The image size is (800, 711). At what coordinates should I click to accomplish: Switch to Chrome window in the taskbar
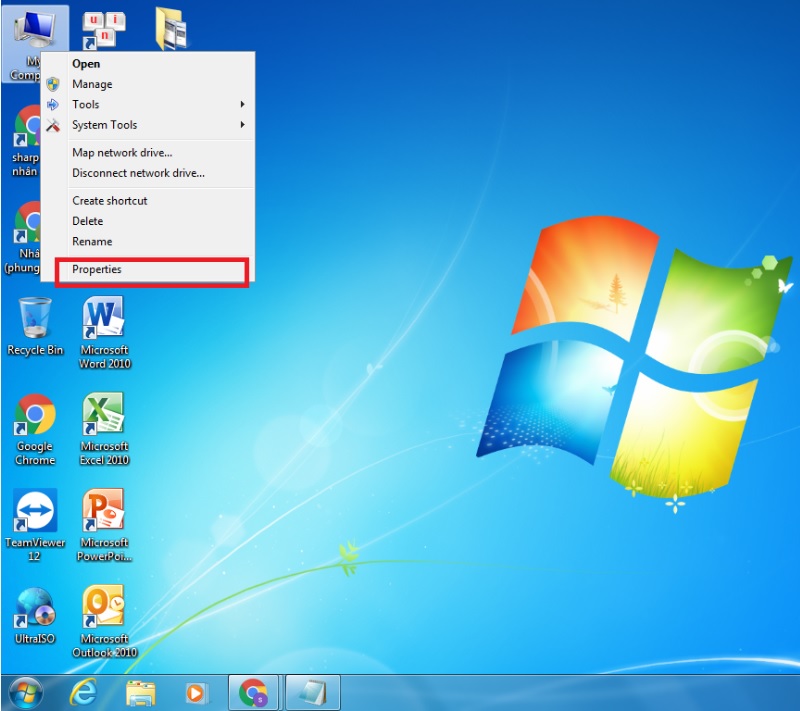click(254, 692)
